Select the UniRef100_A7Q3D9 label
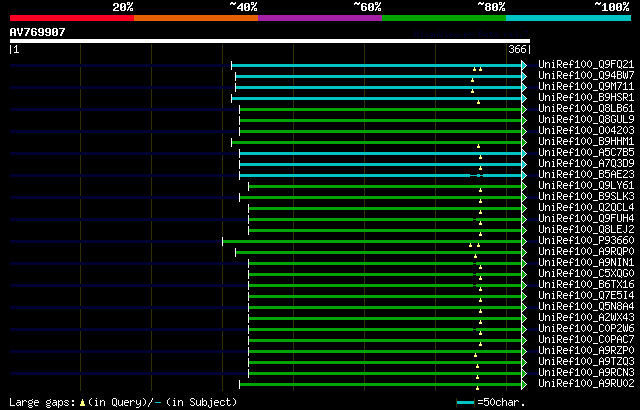This screenshot has width=640, height=410. click(x=586, y=163)
